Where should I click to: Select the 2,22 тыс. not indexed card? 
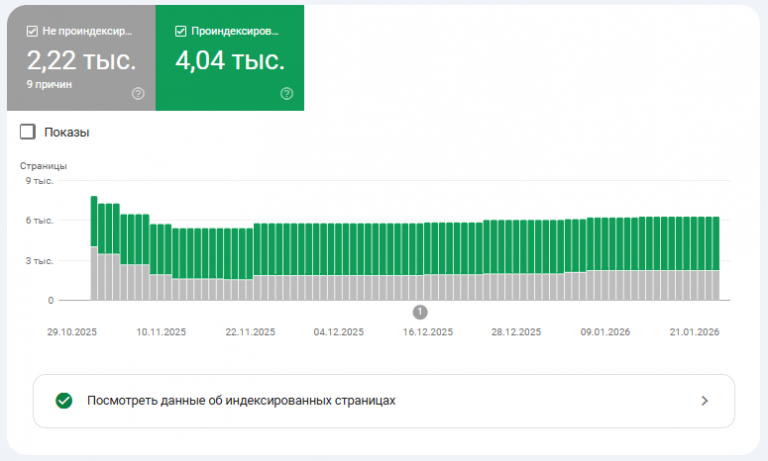[x=81, y=58]
